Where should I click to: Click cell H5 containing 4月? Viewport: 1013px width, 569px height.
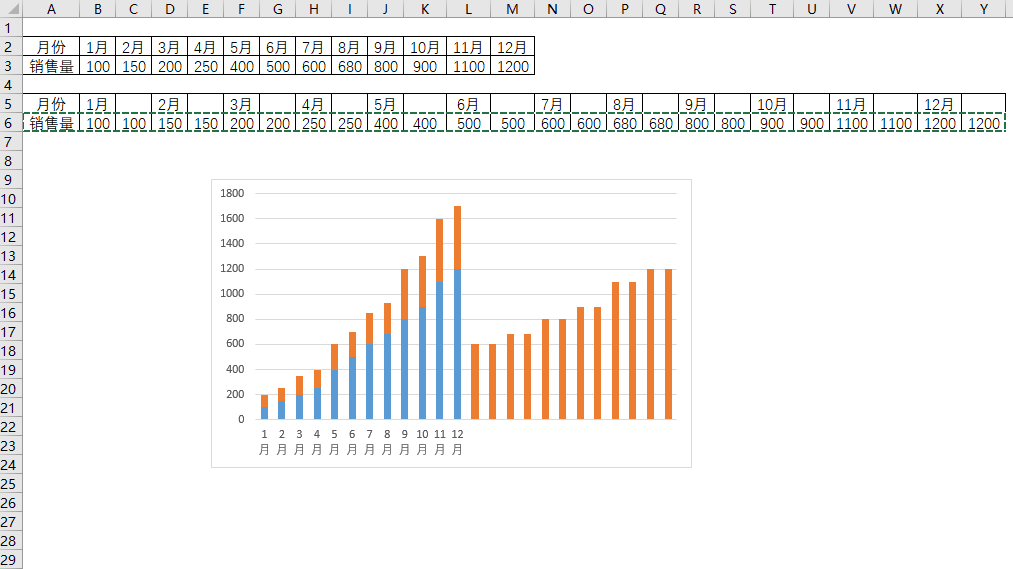point(314,104)
